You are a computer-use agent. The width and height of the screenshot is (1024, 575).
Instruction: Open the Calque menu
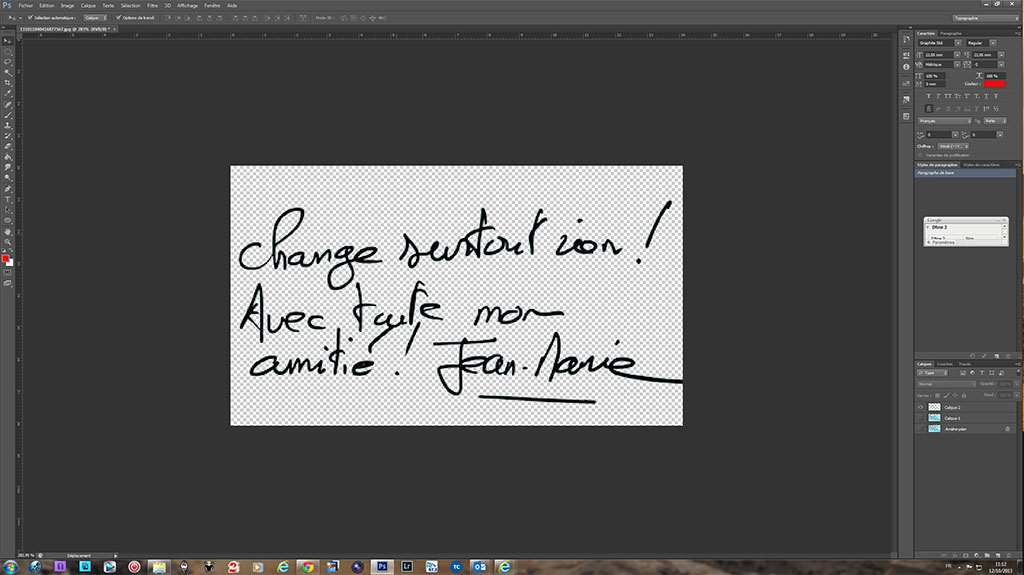pos(88,5)
